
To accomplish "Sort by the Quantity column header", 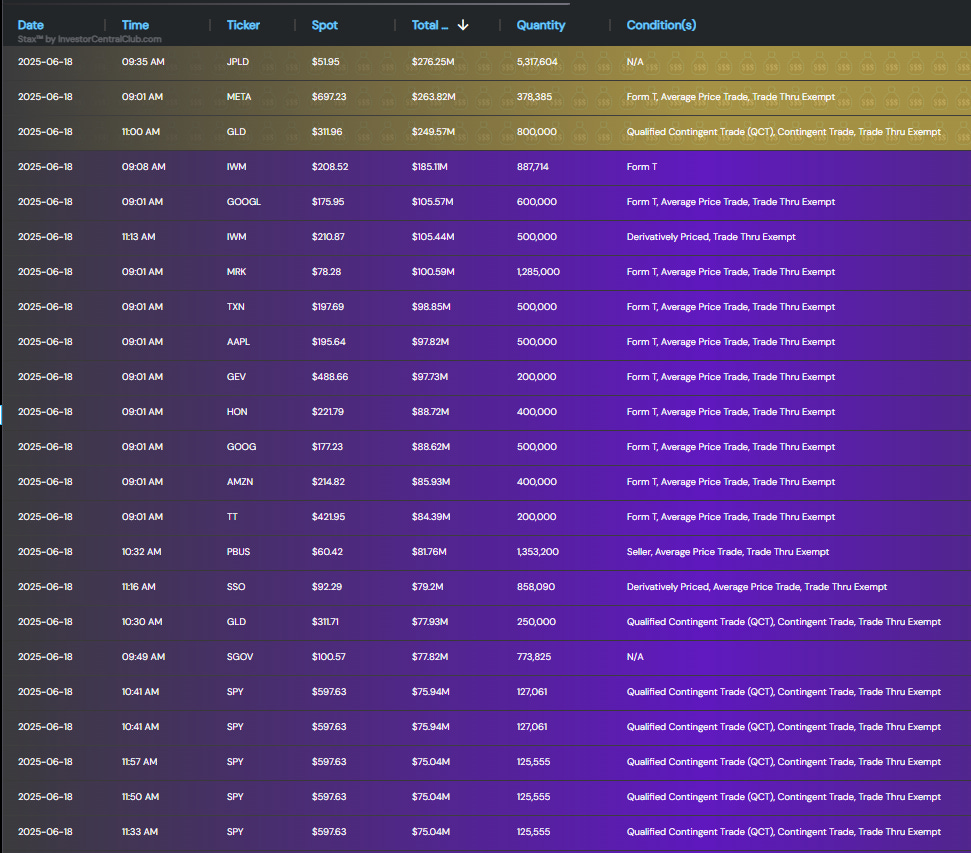I will click(541, 25).
